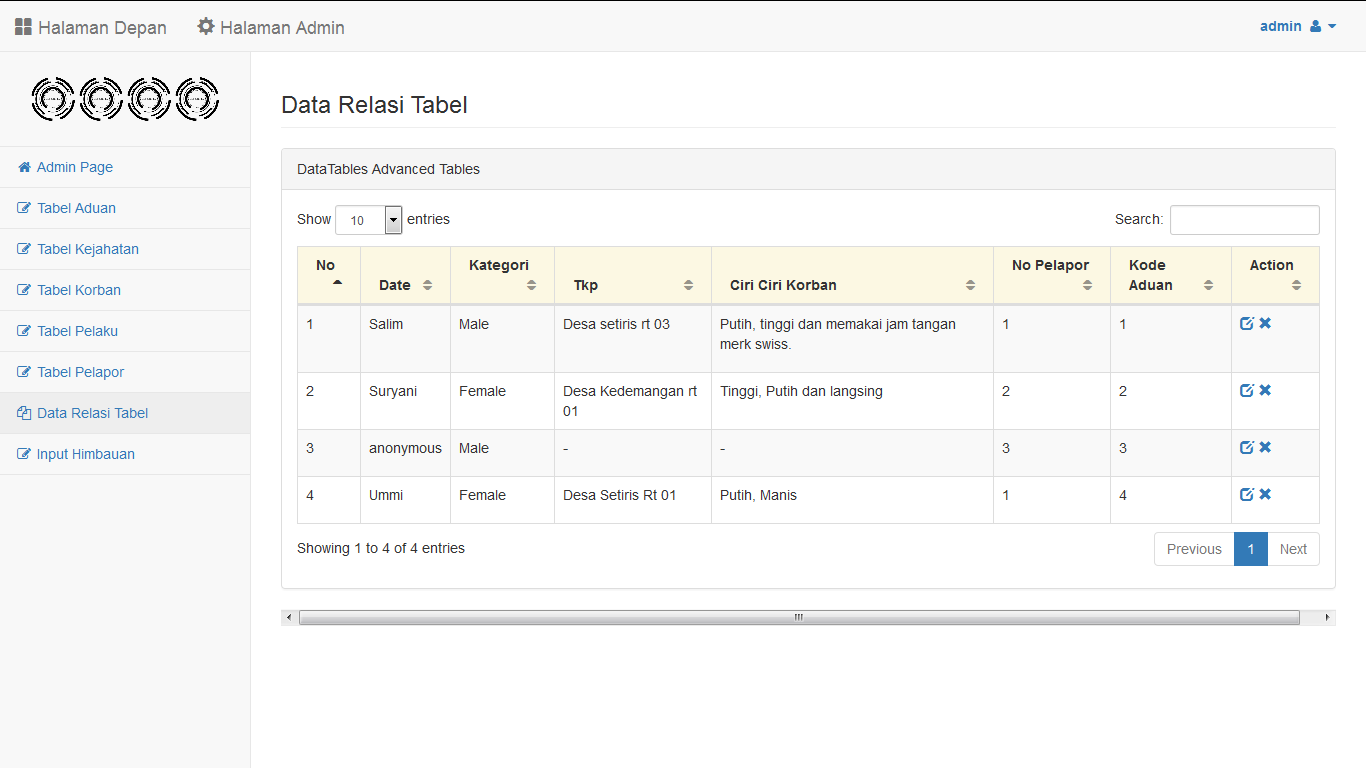The image size is (1366, 768).
Task: Click the Halaman Admin gear icon
Action: (x=206, y=27)
